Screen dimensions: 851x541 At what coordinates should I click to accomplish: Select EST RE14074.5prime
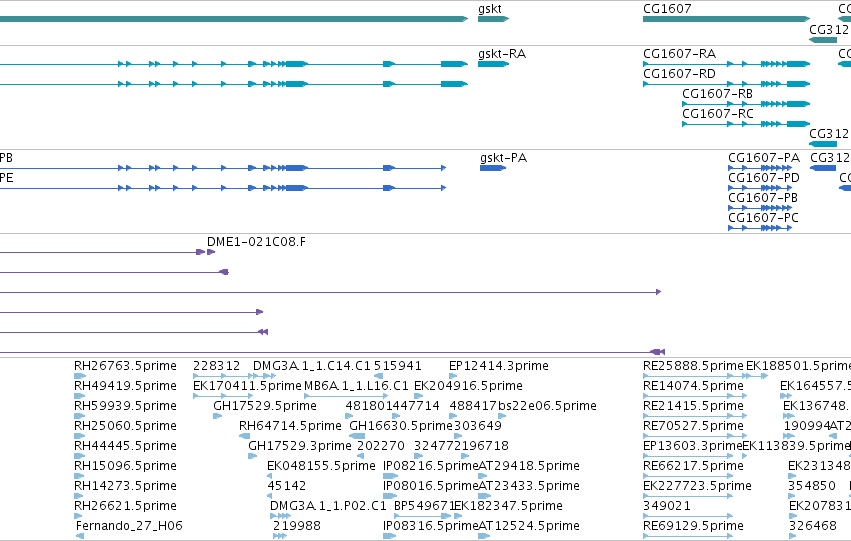point(693,386)
